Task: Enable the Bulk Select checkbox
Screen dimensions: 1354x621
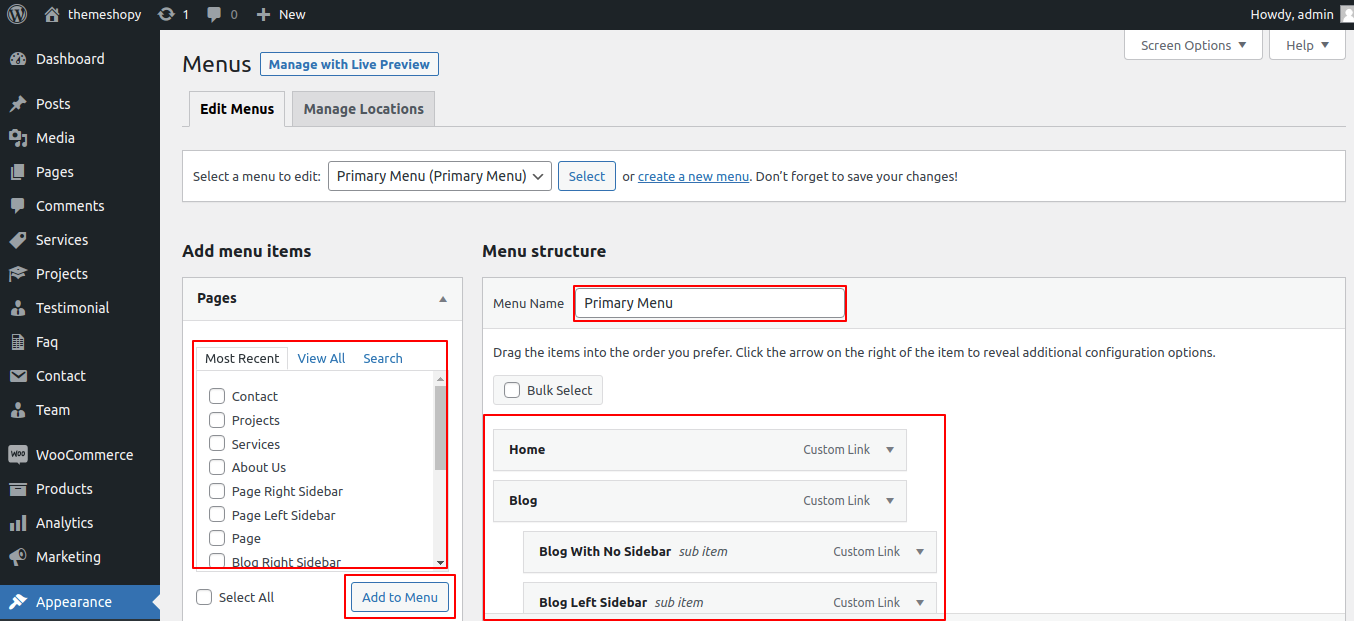Action: 512,390
